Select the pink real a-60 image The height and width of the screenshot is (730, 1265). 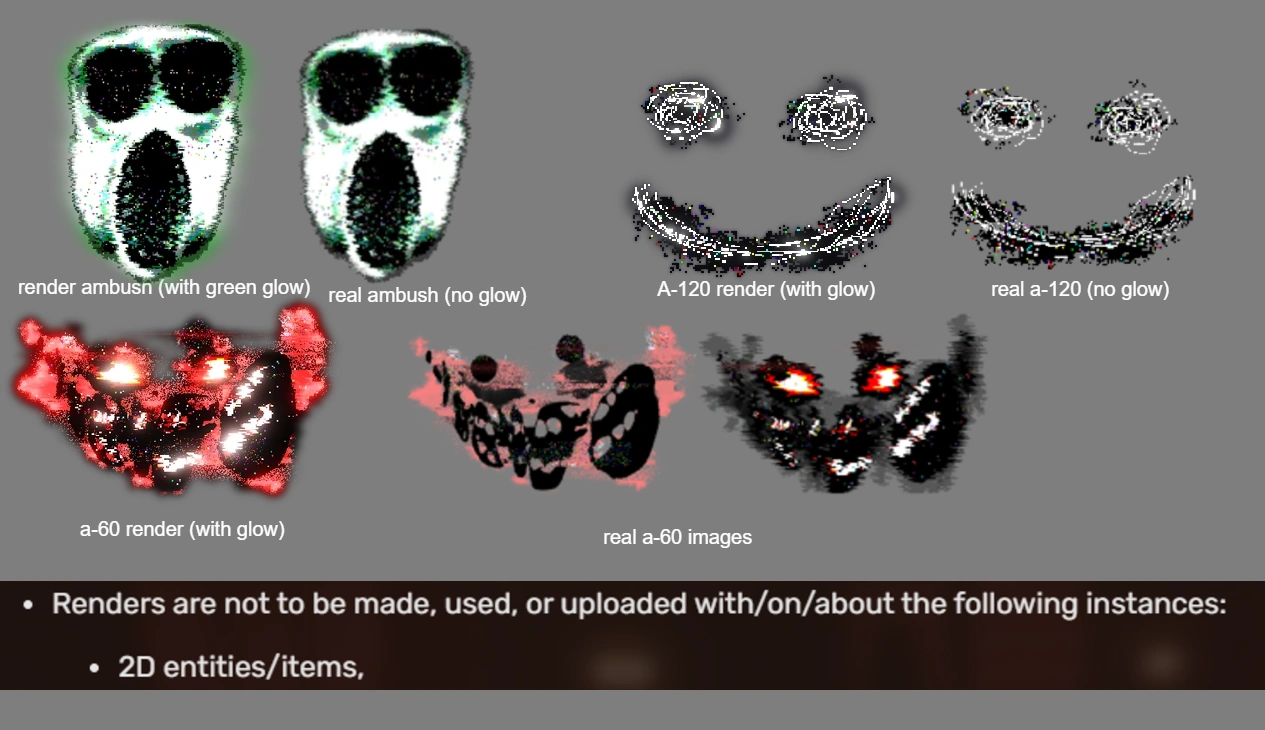[x=547, y=413]
